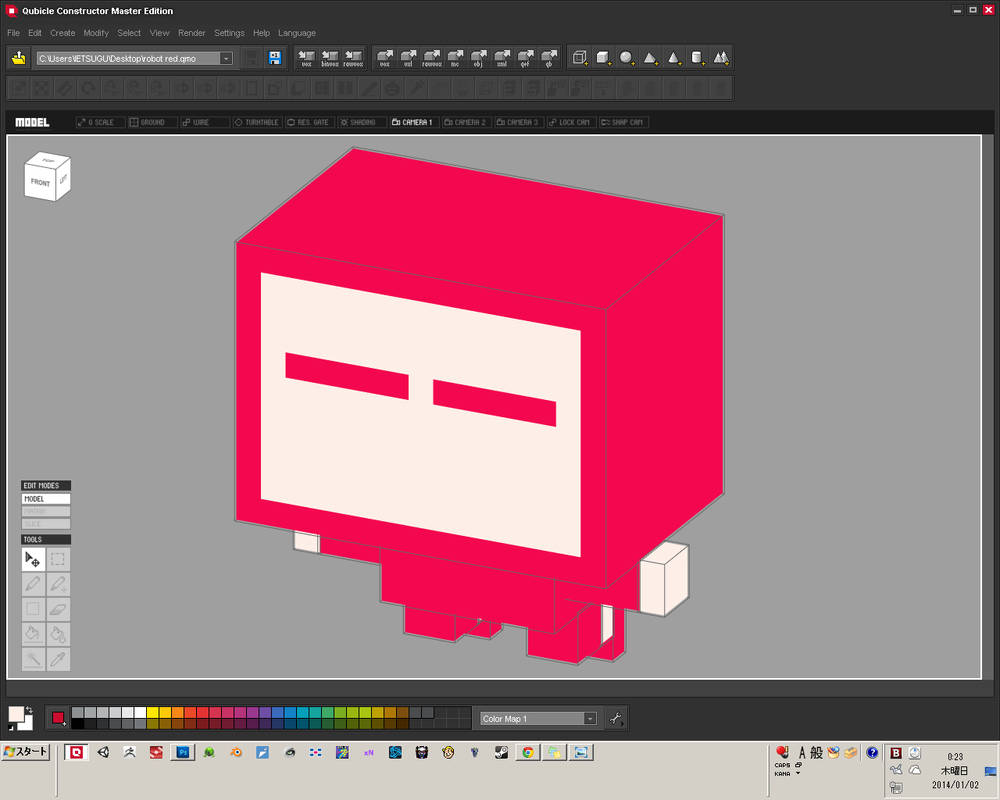The width and height of the screenshot is (1000, 800).
Task: Open color map settings wrench icon
Action: 617,718
